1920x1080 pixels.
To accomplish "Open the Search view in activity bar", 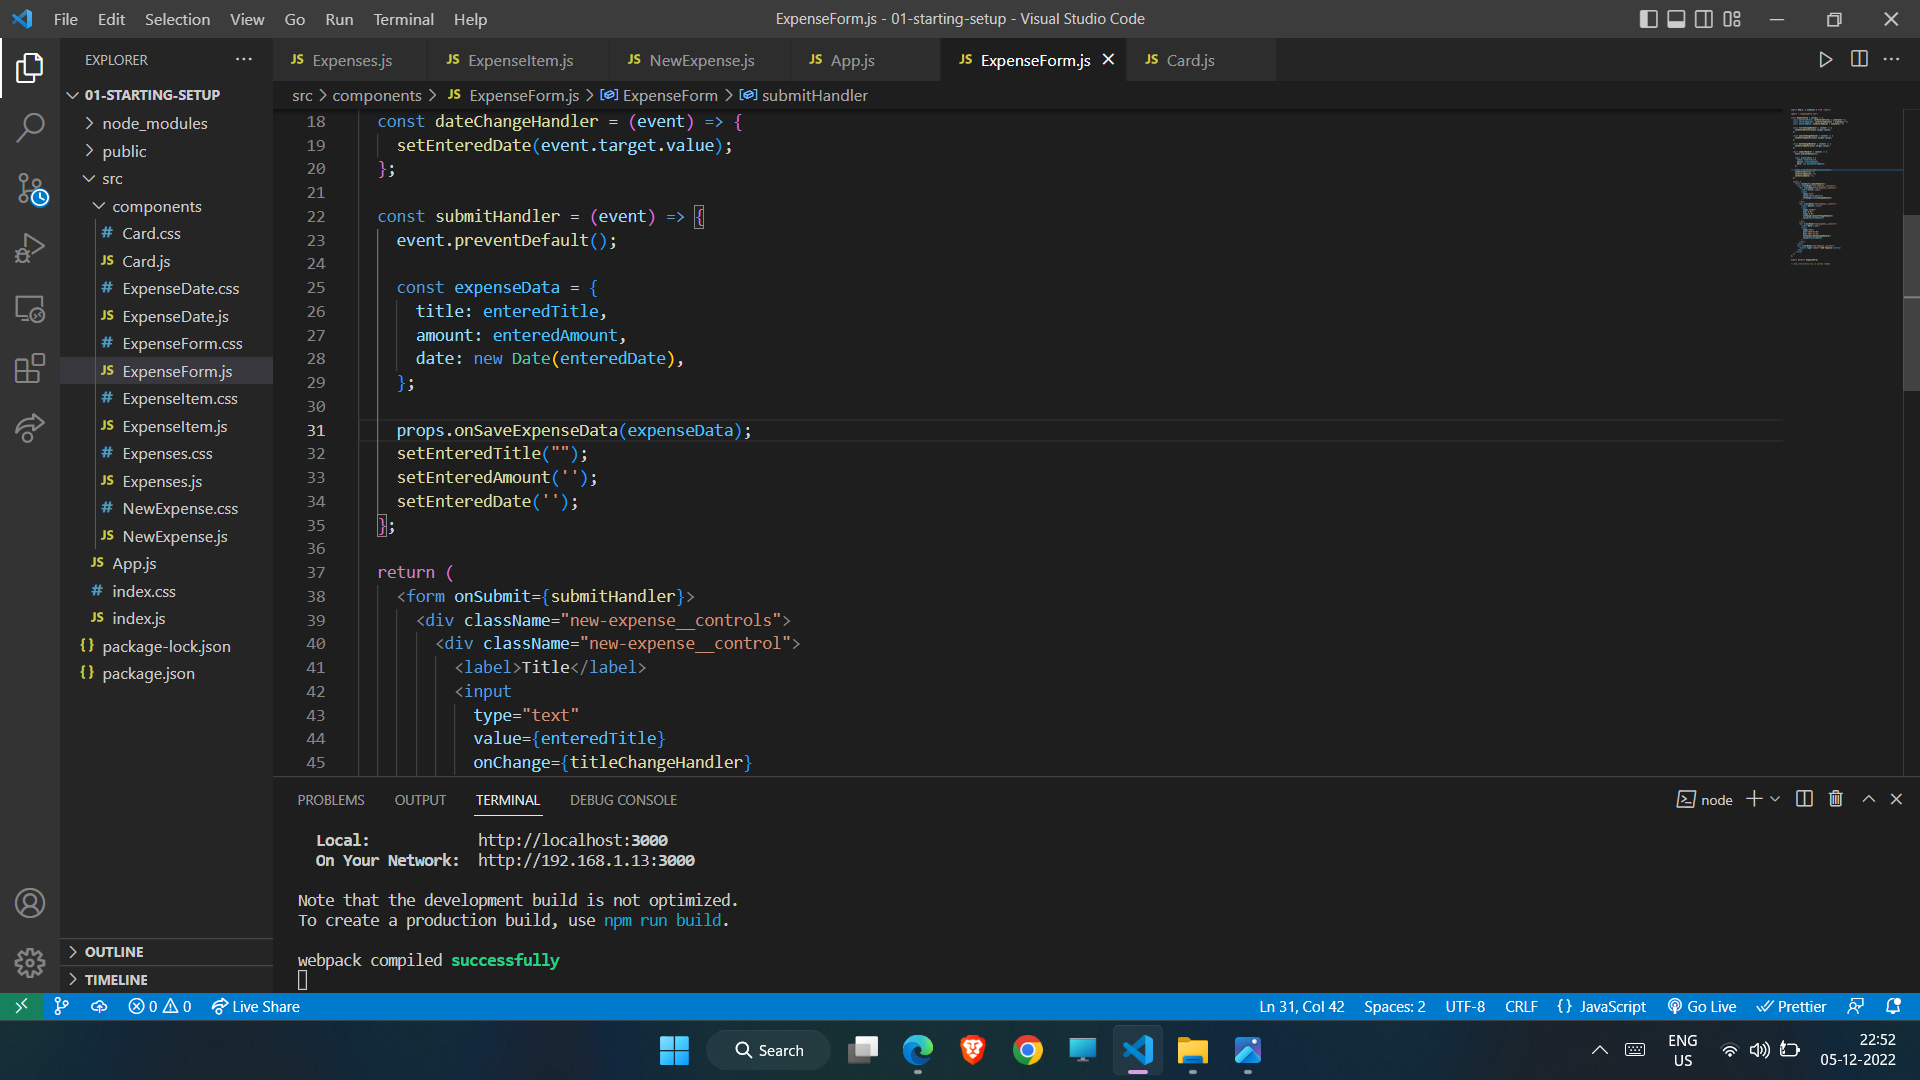I will click(30, 127).
